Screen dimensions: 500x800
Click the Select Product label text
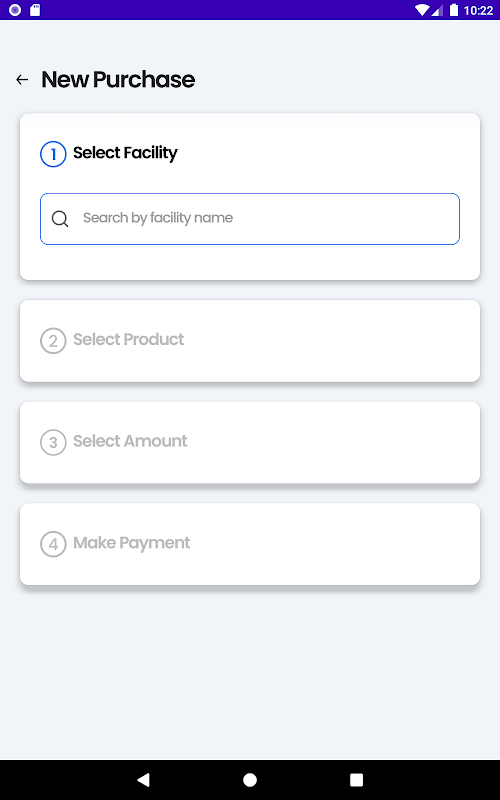129,339
